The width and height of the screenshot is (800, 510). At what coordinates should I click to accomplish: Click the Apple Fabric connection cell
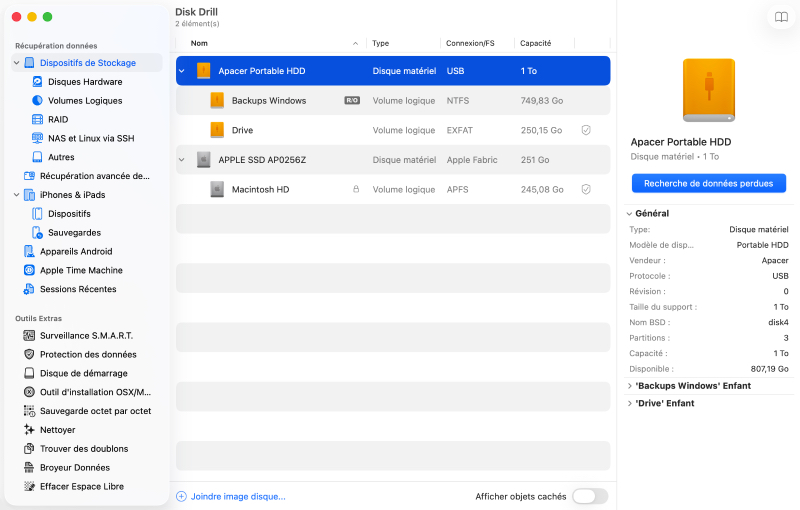click(x=472, y=160)
